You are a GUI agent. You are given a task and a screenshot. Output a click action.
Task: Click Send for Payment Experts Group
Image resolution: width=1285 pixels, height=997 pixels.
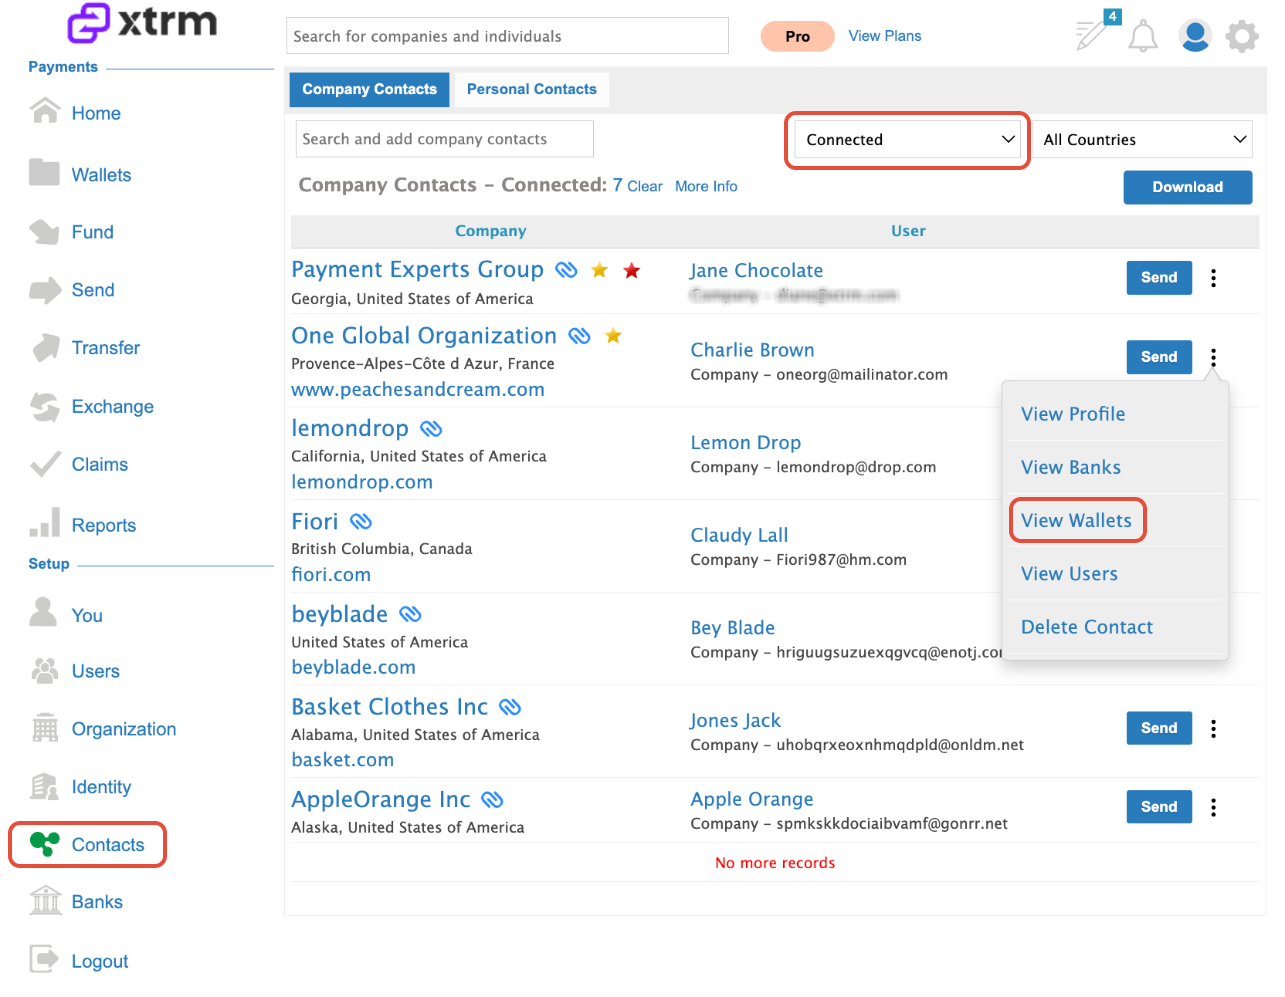[1159, 278]
